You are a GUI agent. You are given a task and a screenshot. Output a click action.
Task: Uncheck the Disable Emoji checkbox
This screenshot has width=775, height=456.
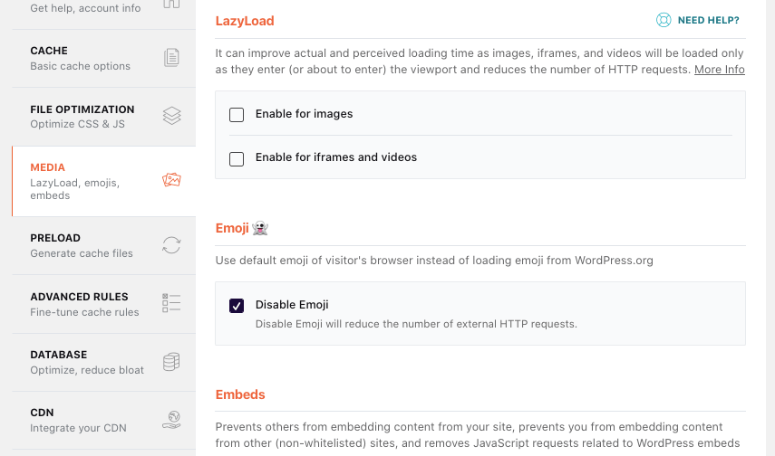[x=237, y=306]
